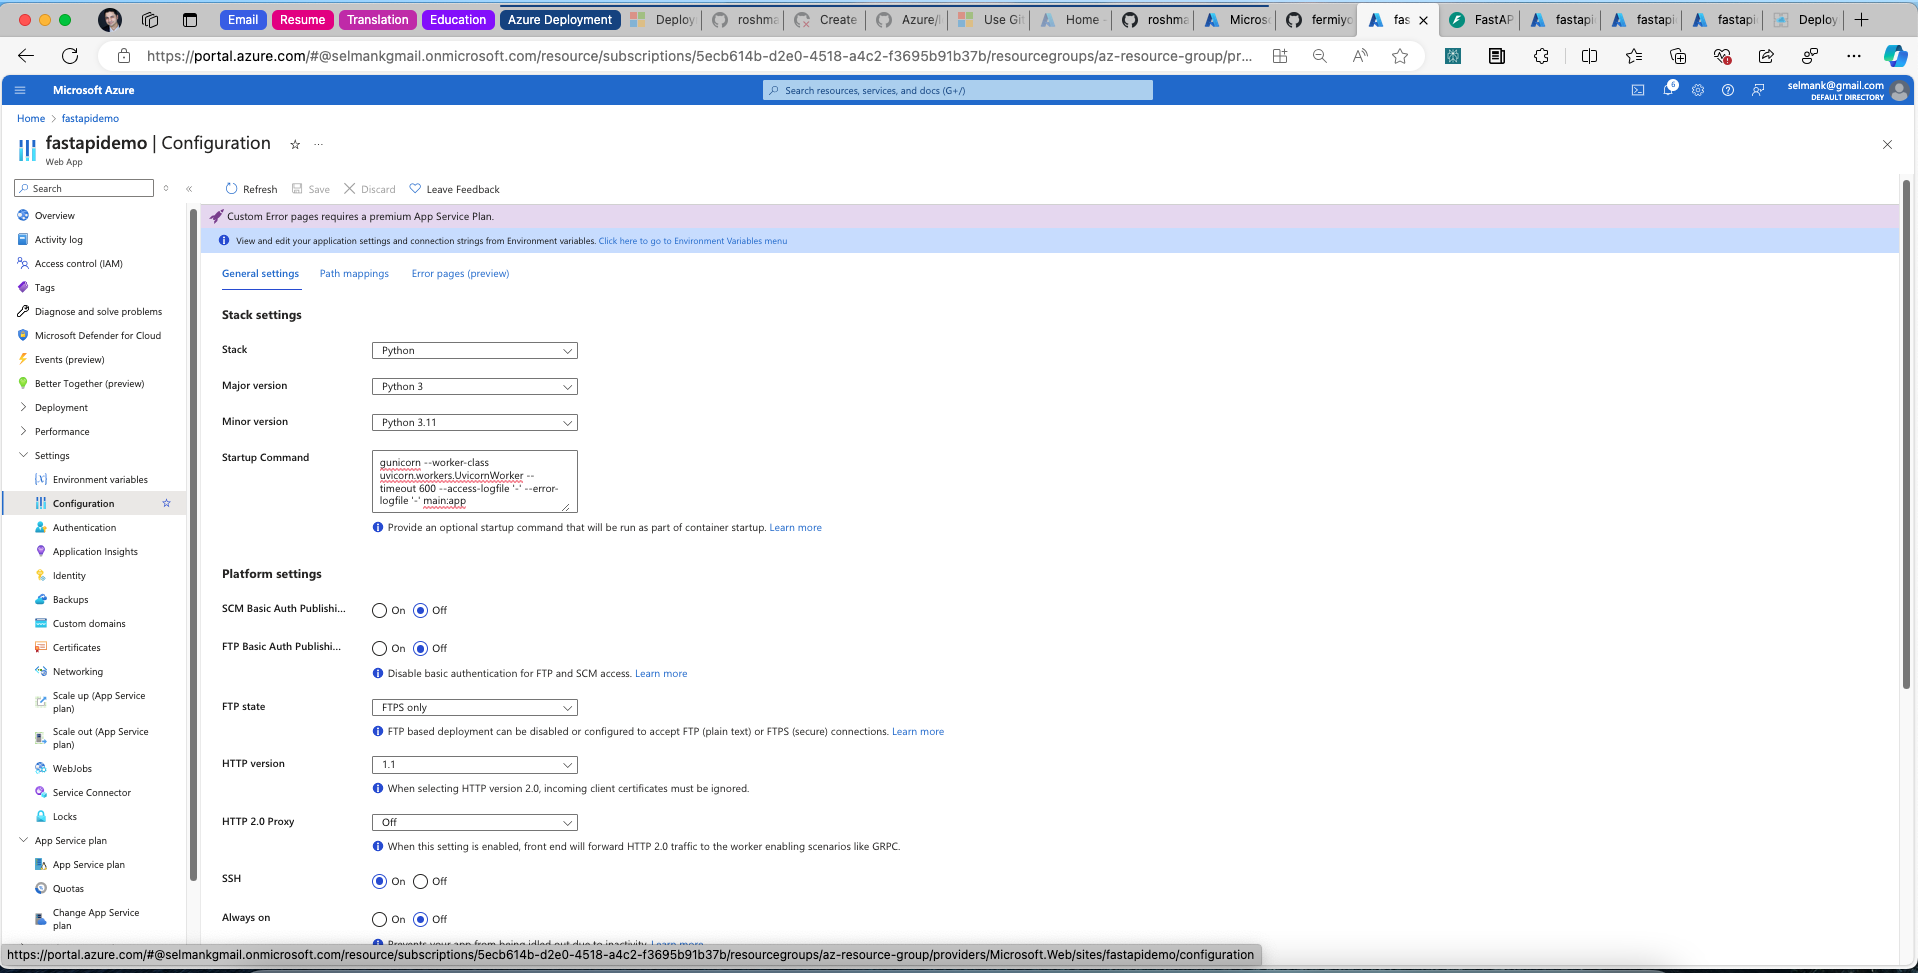Image resolution: width=1918 pixels, height=973 pixels.
Task: Turn Always on to Off
Action: coord(420,919)
